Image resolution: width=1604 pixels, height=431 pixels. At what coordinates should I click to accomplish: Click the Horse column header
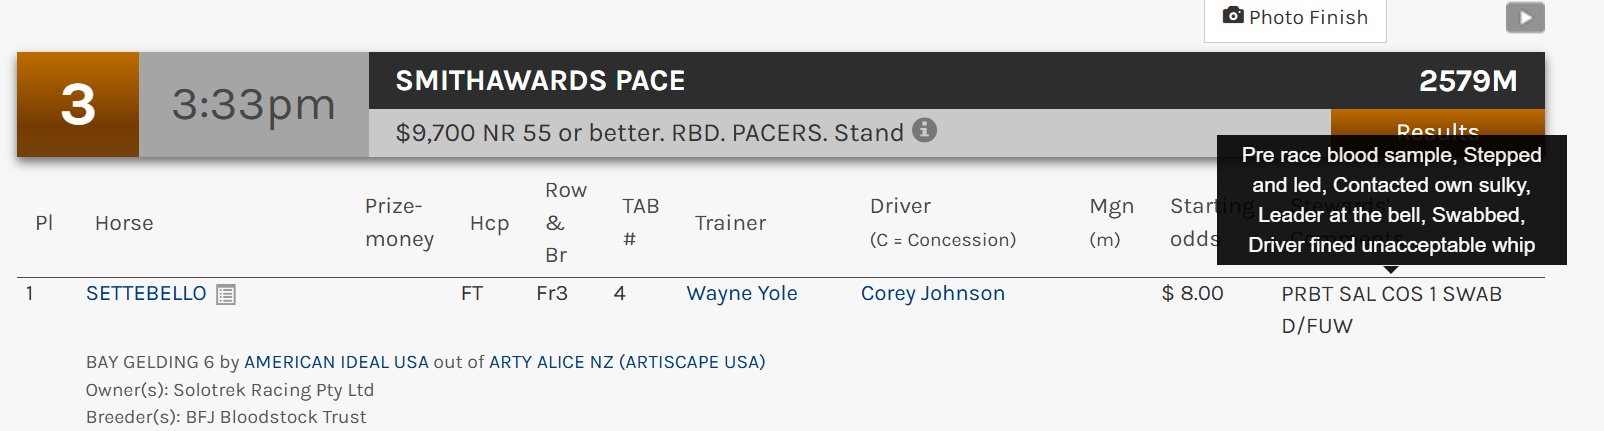click(124, 223)
